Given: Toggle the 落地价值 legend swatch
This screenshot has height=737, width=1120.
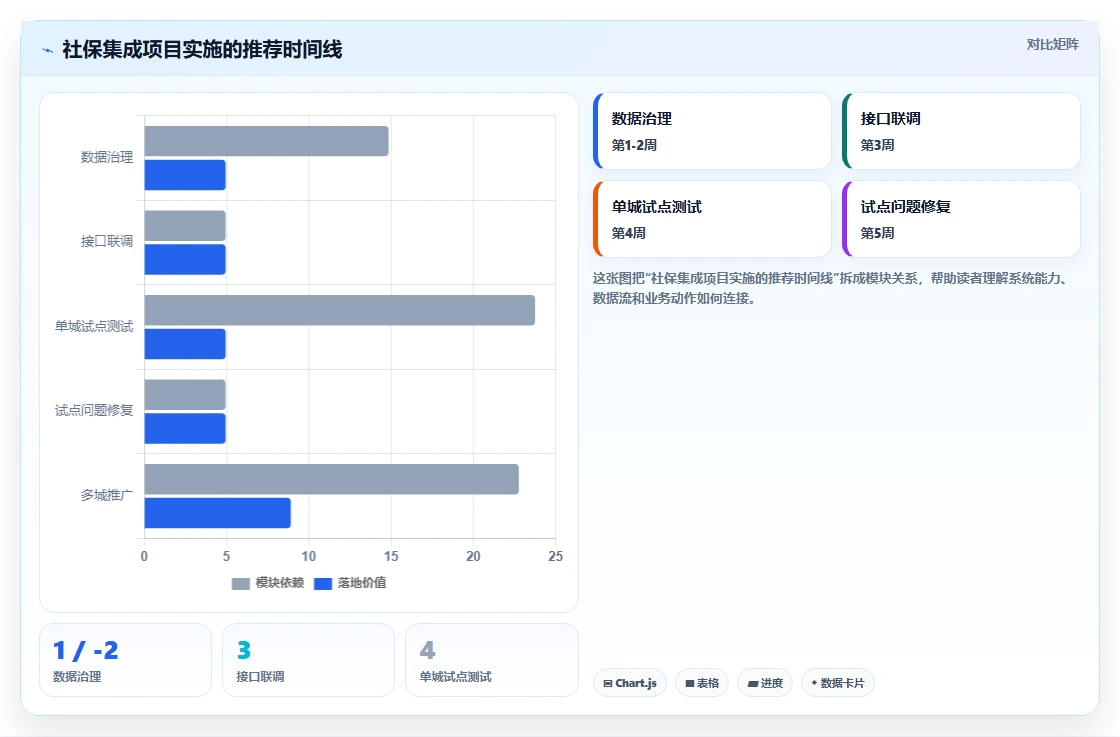Looking at the screenshot, I should point(323,583).
